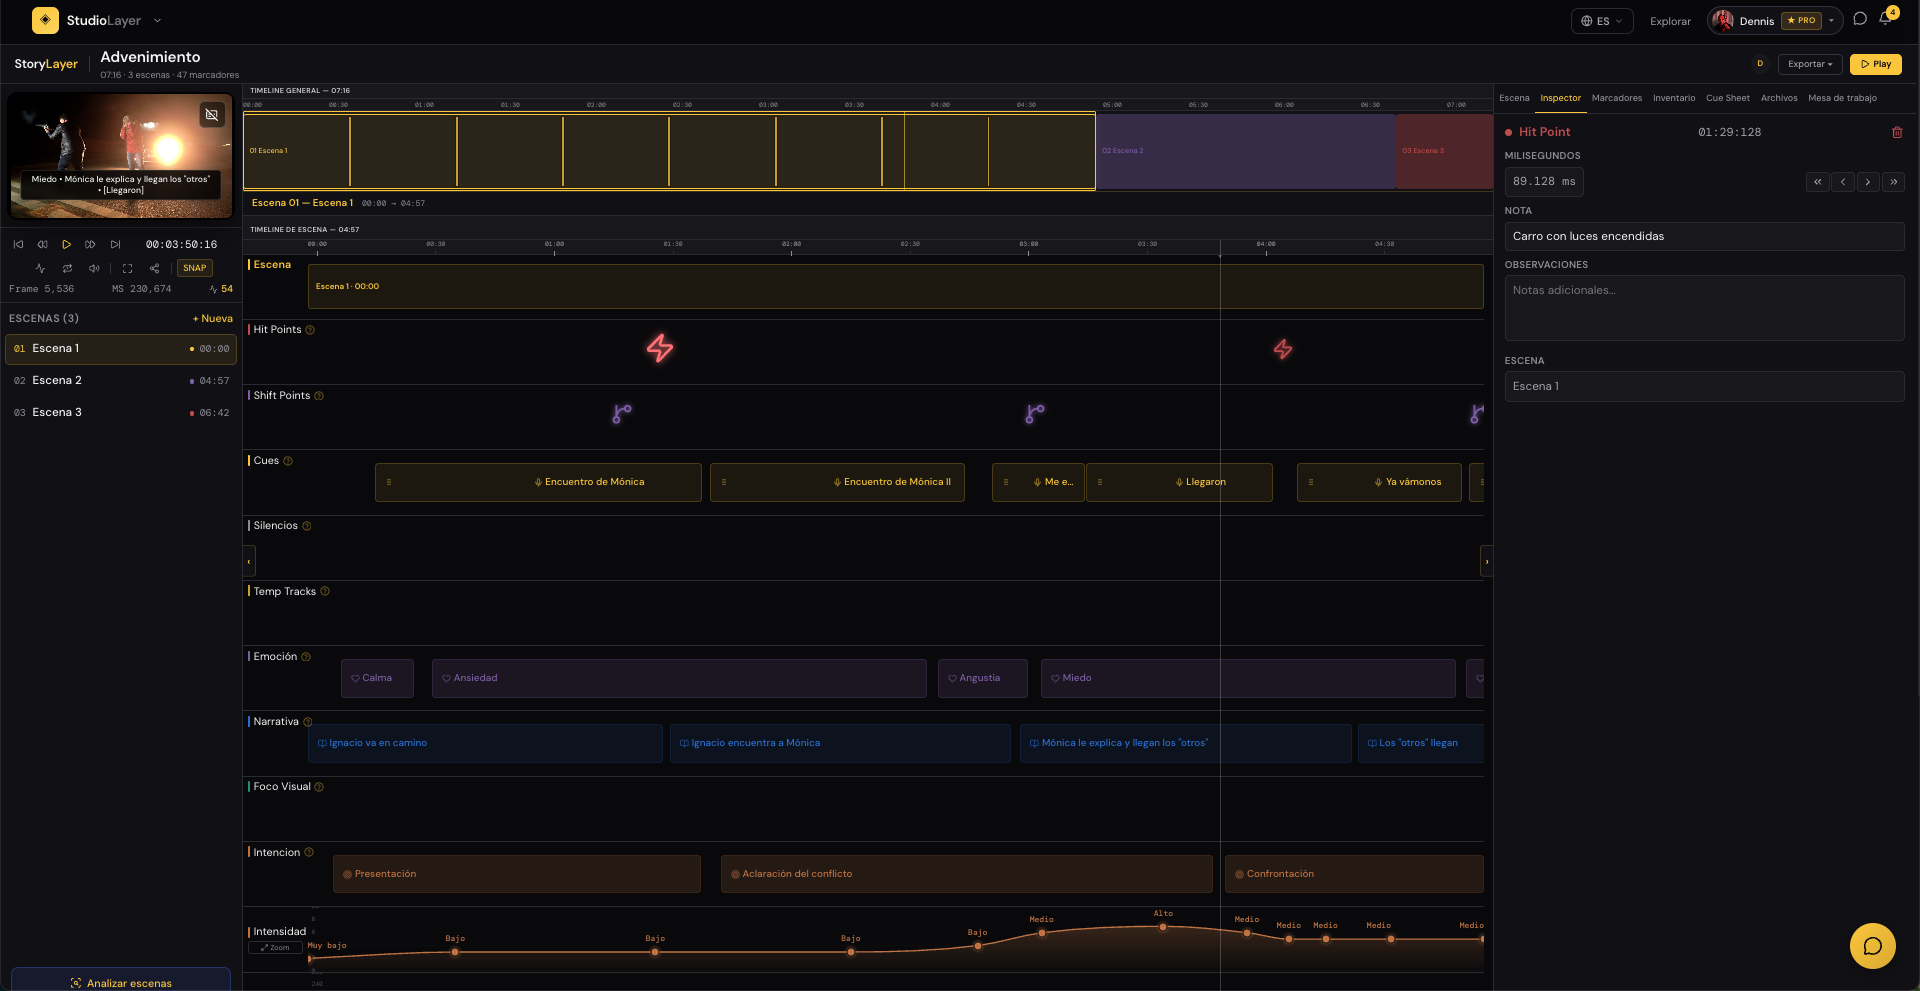Toggle loop playback

[67, 268]
